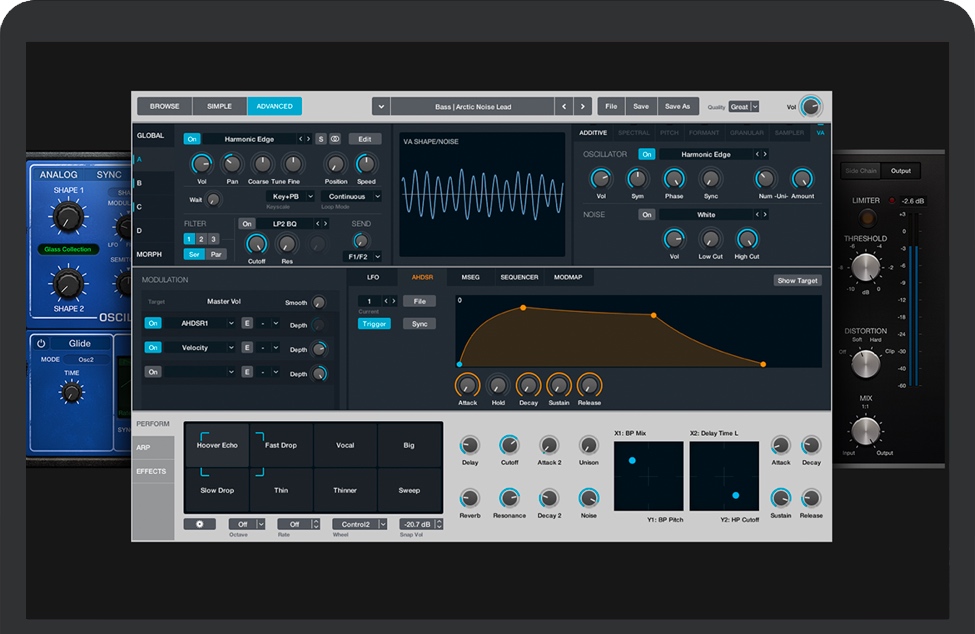This screenshot has width=975, height=634.
Task: Select the Hoover Echo transform pad
Action: (x=216, y=445)
